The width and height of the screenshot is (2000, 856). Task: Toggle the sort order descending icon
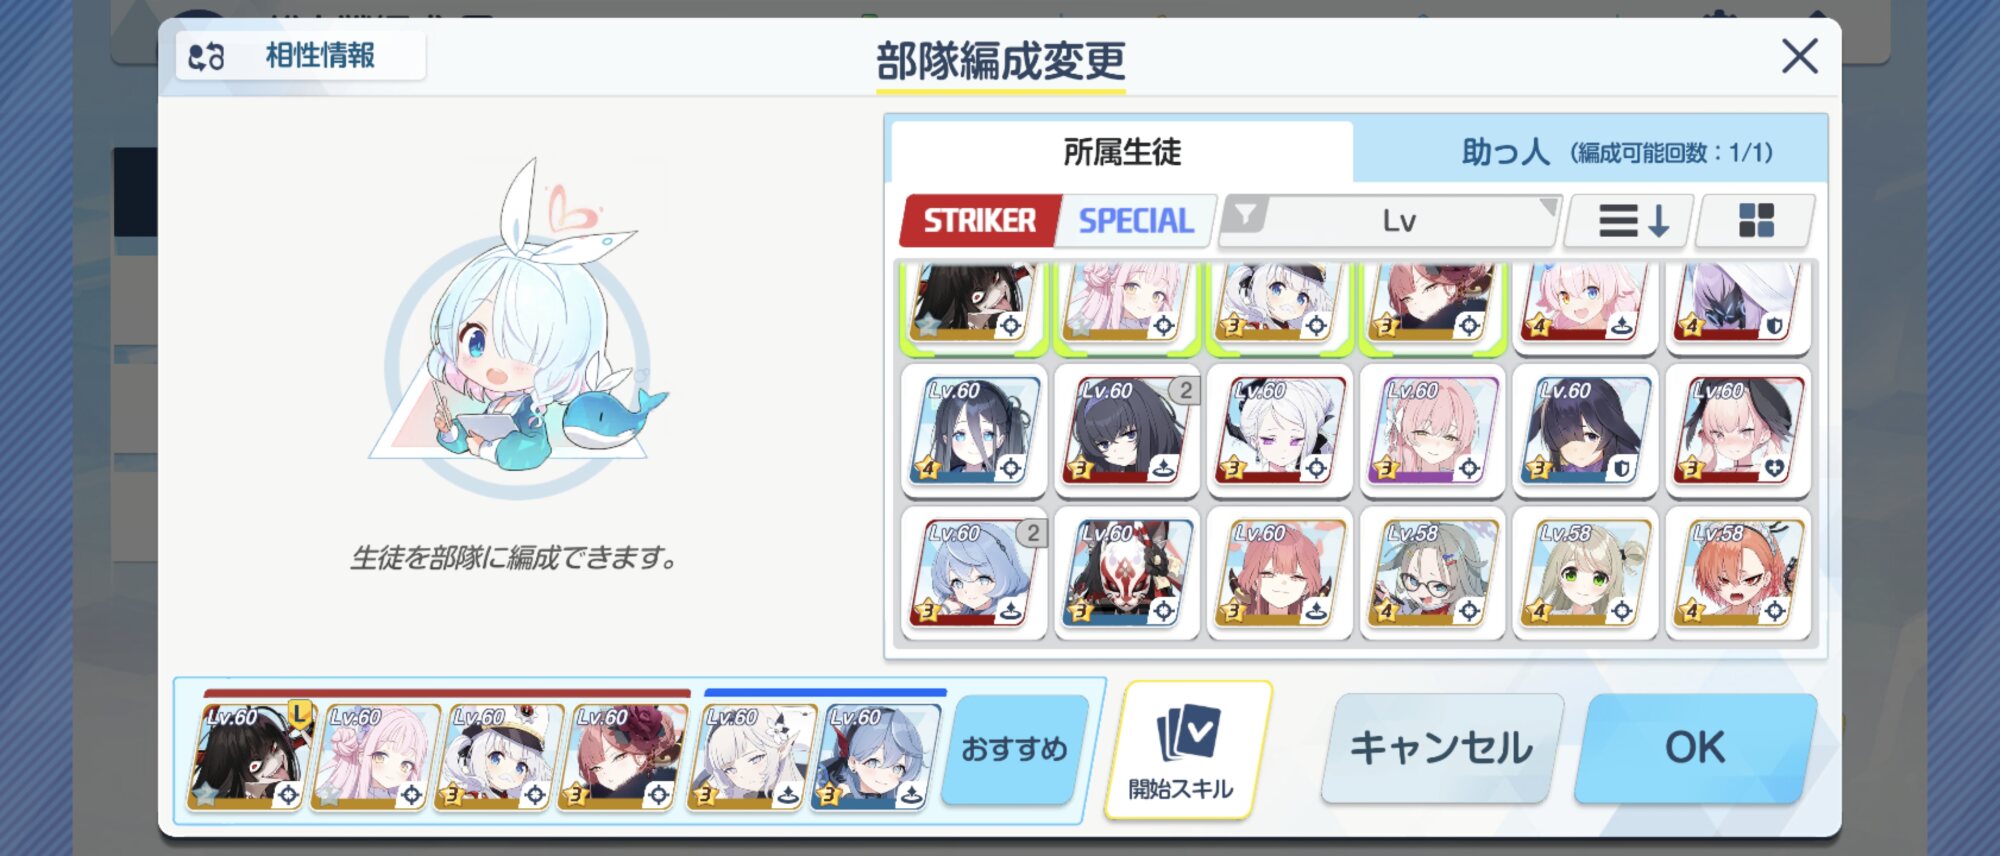[x=1632, y=221]
